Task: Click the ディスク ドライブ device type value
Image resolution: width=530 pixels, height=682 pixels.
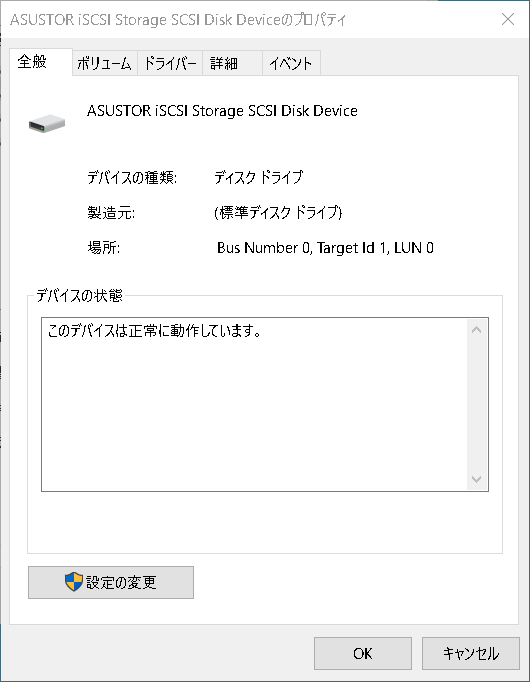Action: [258, 177]
